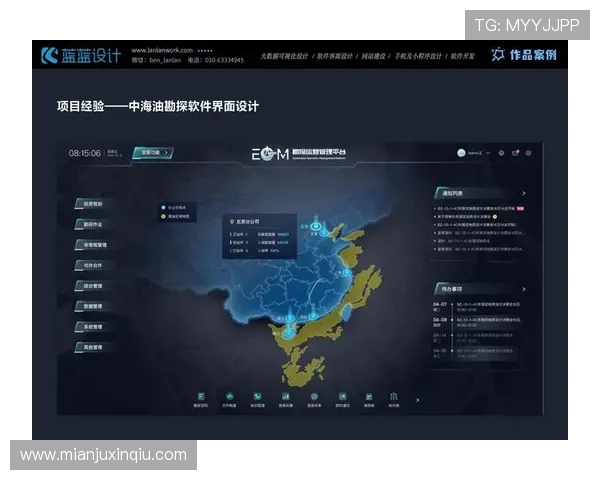
Task: Open the 投资规划 sidebar menu item
Action: (x=93, y=203)
